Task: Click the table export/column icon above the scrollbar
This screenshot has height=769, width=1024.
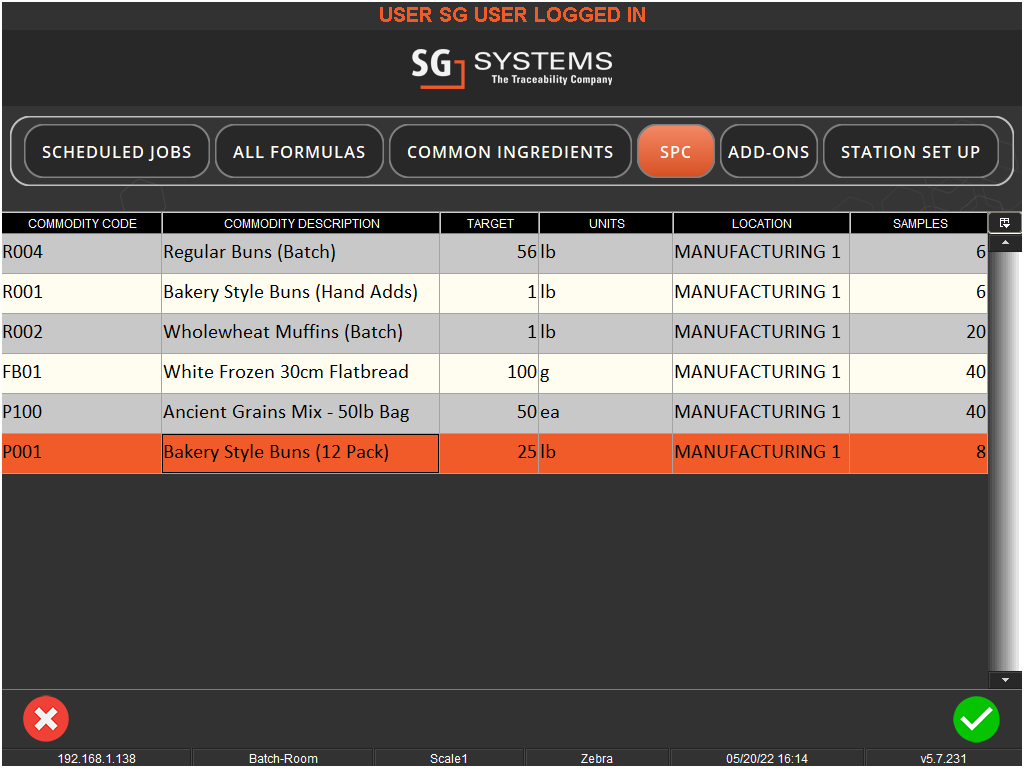Action: (1004, 222)
